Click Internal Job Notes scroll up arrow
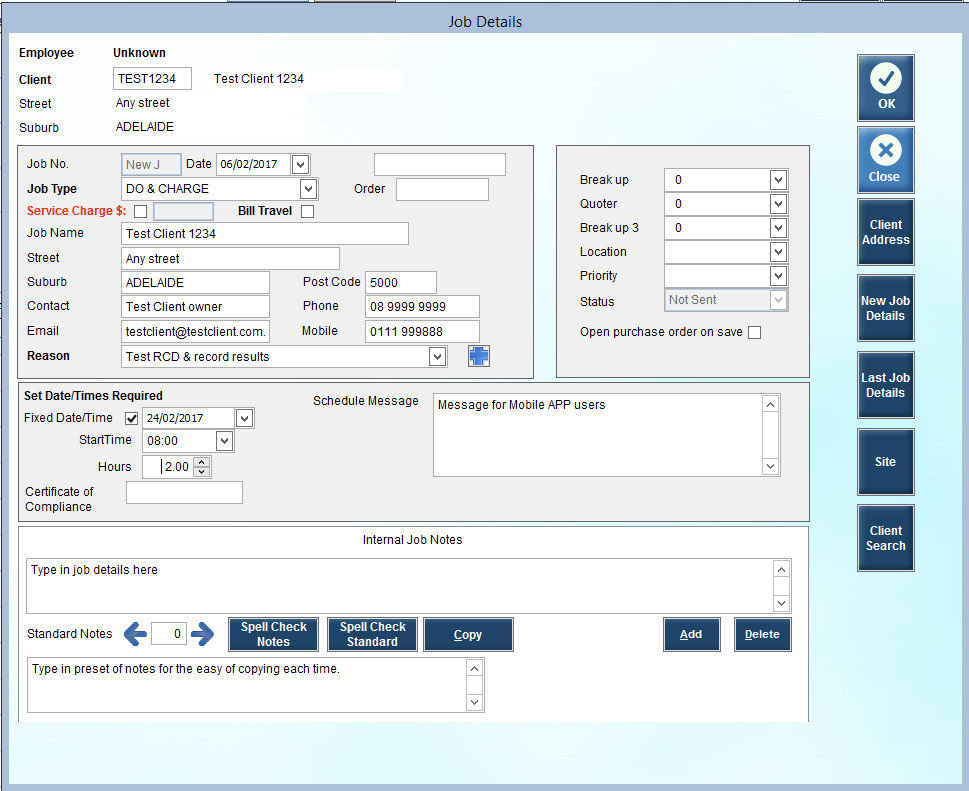Image resolution: width=969 pixels, height=791 pixels. 781,569
